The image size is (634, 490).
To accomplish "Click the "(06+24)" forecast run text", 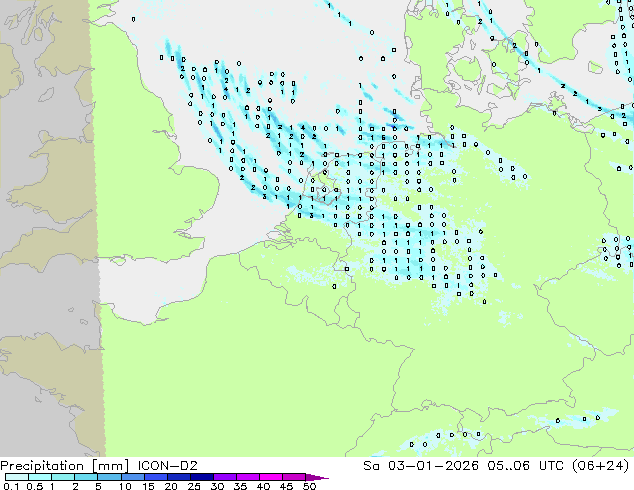I will pyautogui.click(x=601, y=466).
